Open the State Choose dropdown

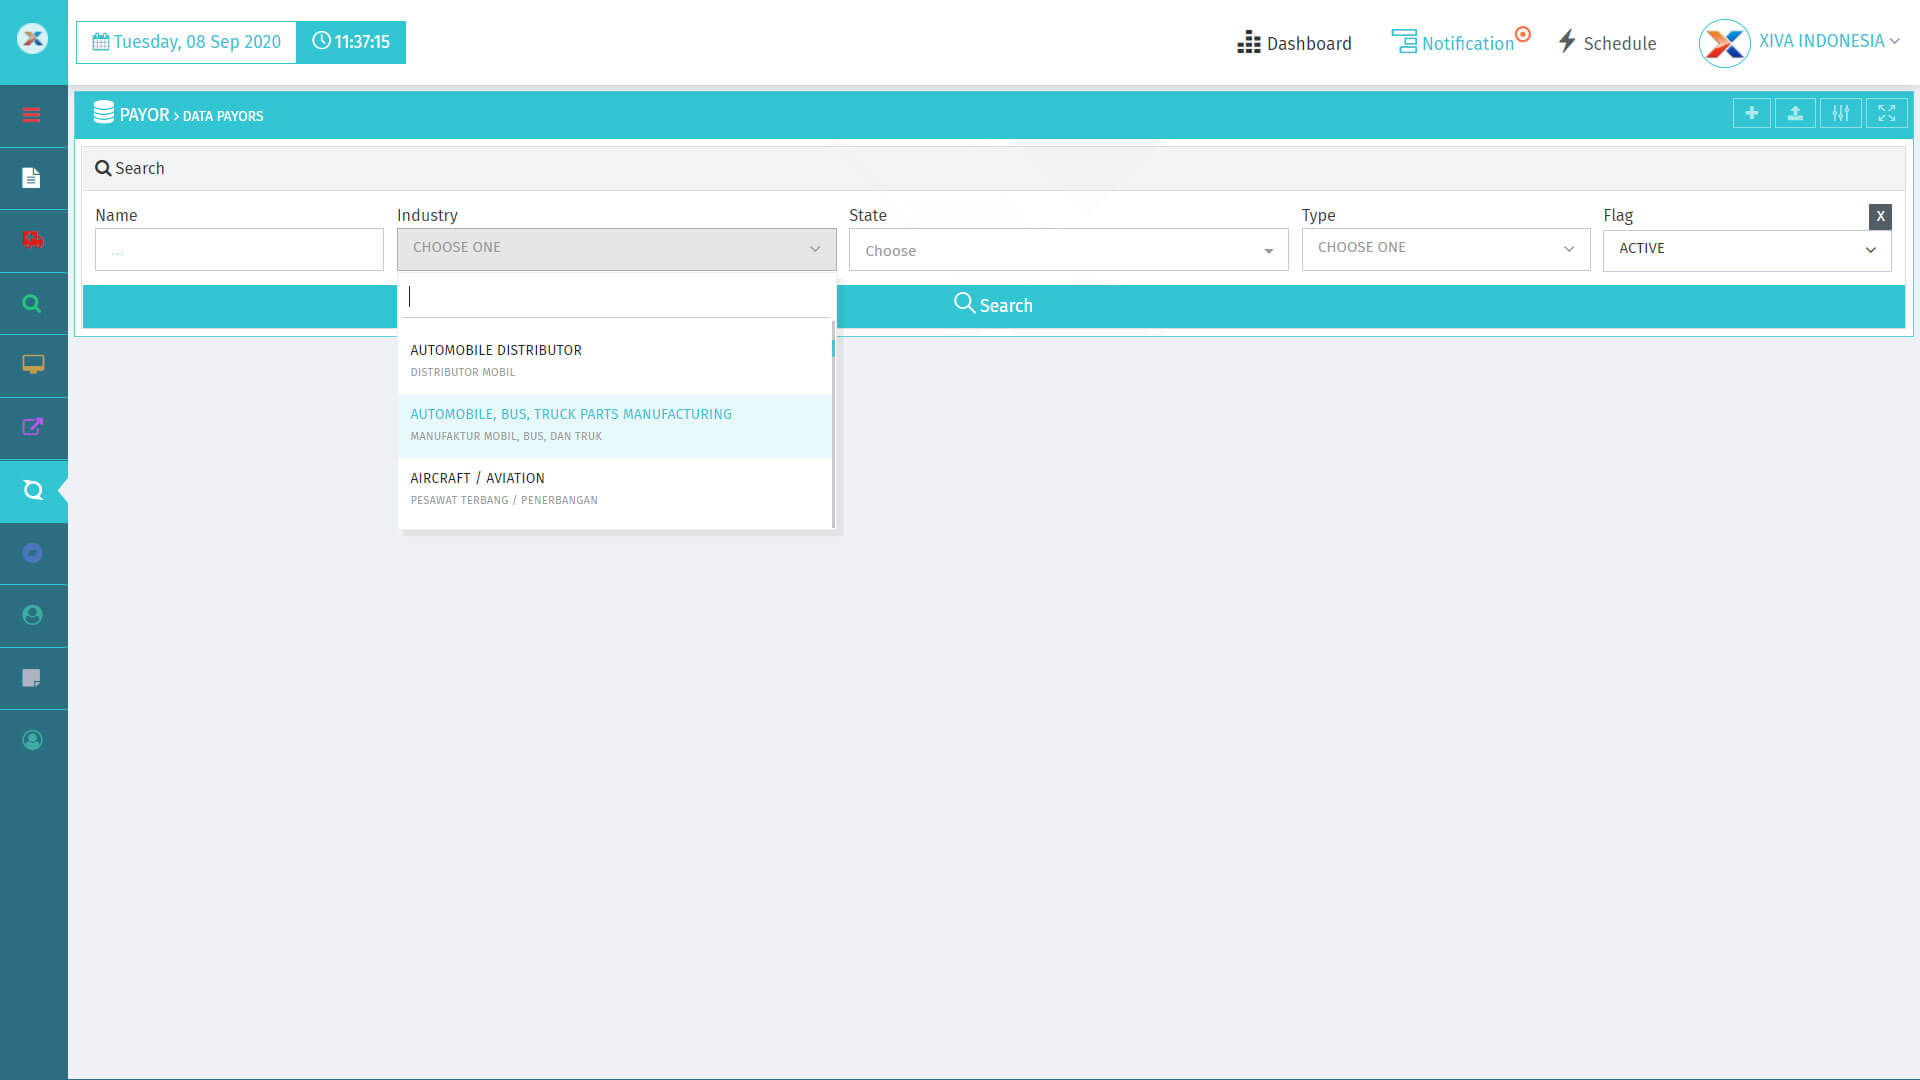pos(1068,250)
